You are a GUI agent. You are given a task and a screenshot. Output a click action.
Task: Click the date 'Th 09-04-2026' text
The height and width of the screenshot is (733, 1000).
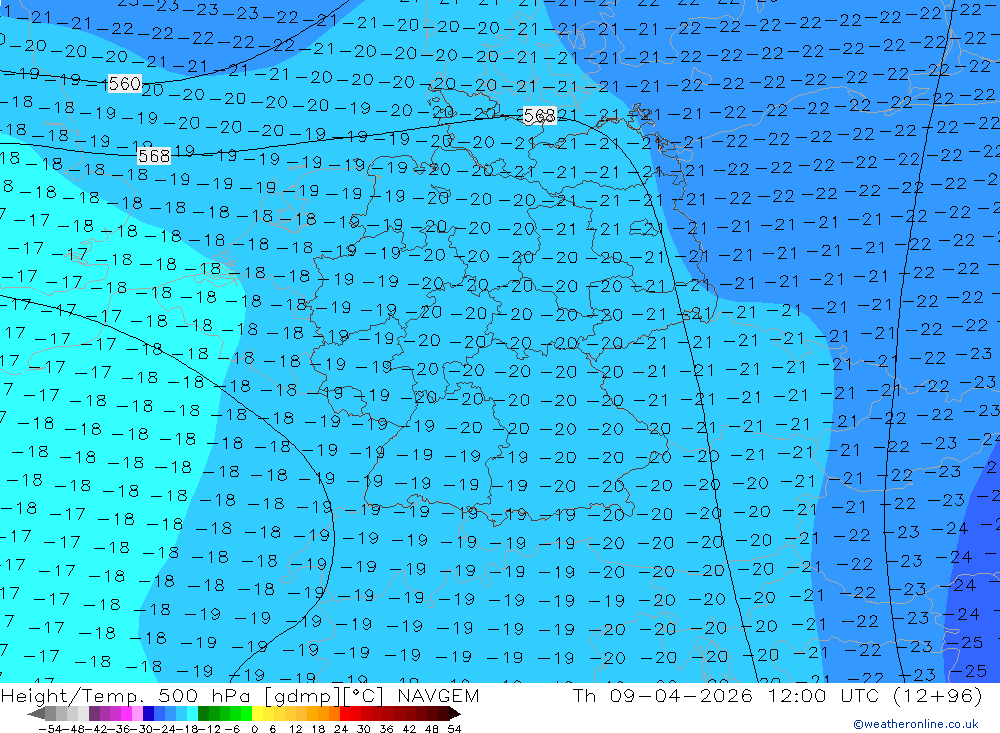point(662,695)
